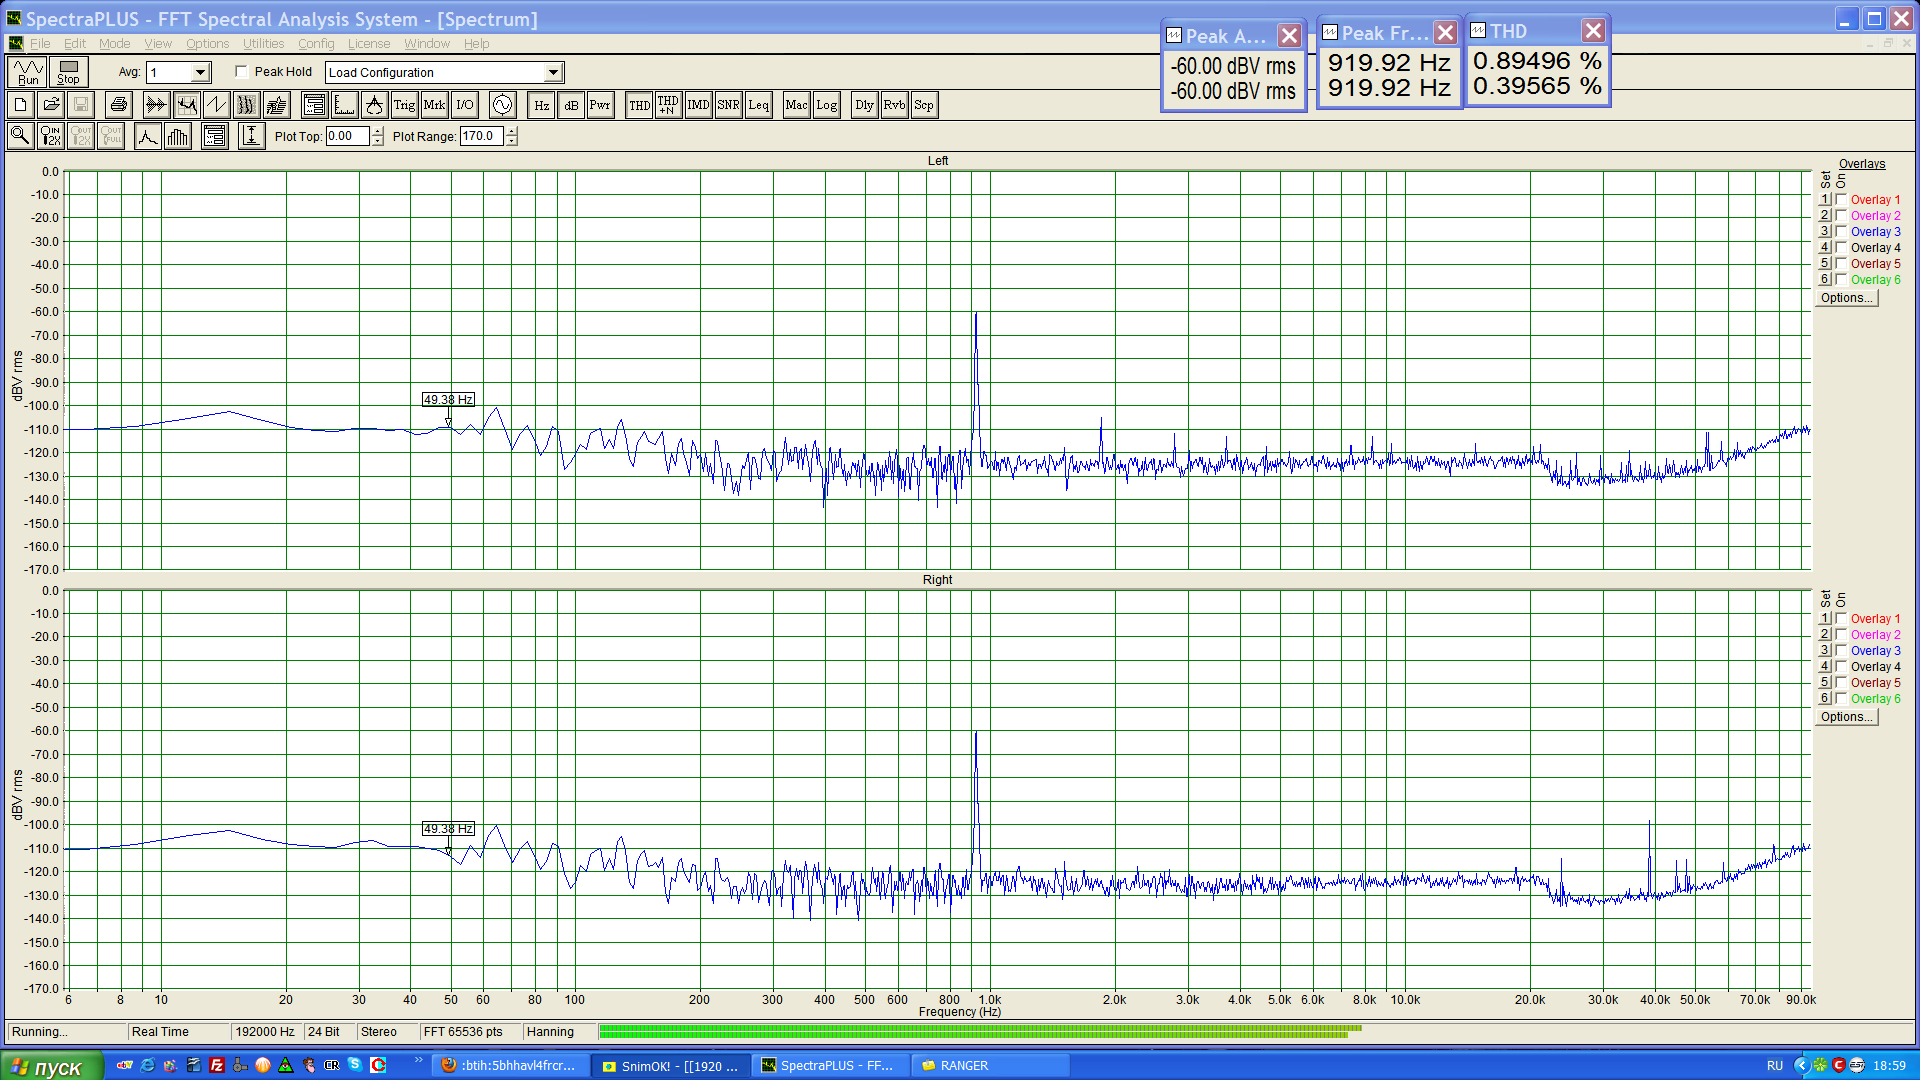The image size is (1920, 1080).
Task: Click the Trig trigger toolbar button
Action: coord(404,105)
